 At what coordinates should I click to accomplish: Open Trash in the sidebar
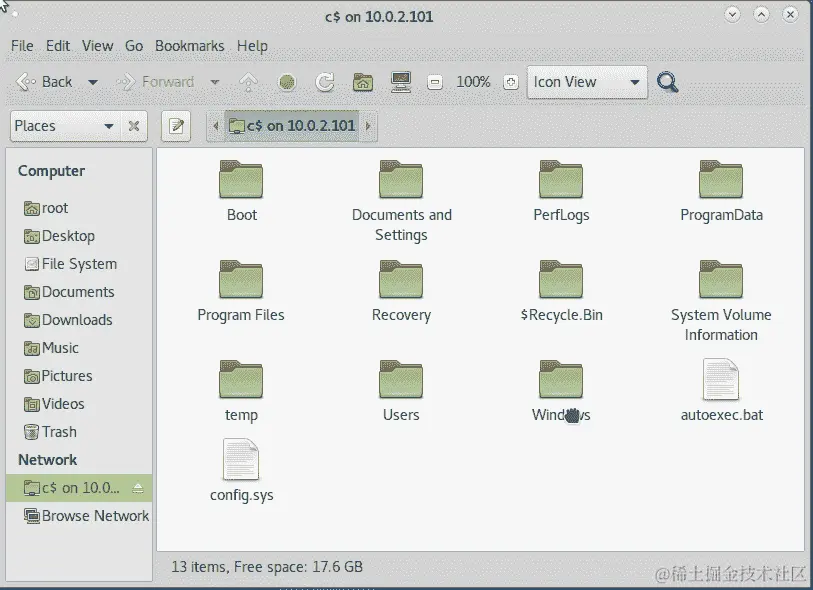tap(79, 432)
